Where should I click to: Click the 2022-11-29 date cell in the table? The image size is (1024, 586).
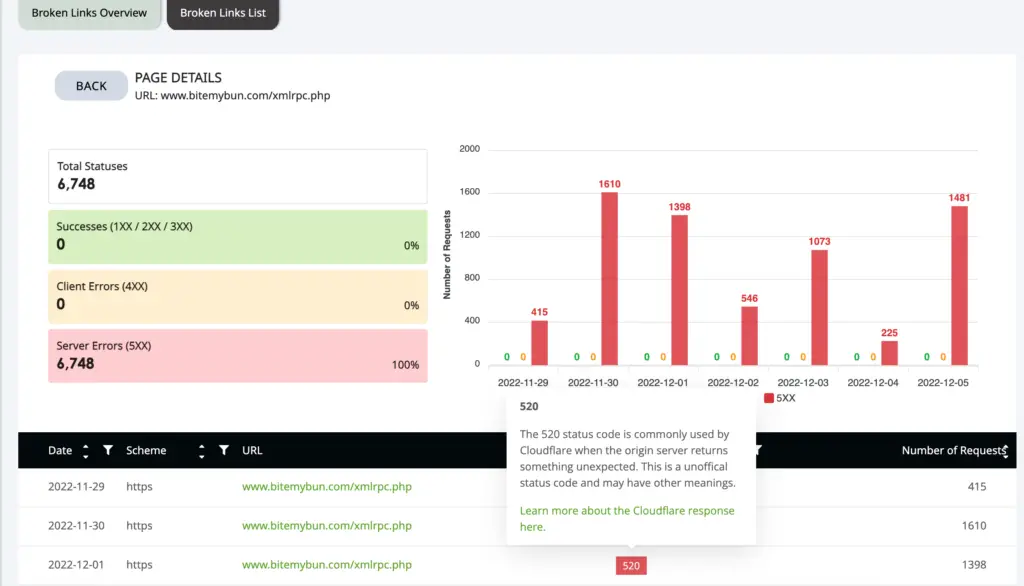(x=76, y=487)
